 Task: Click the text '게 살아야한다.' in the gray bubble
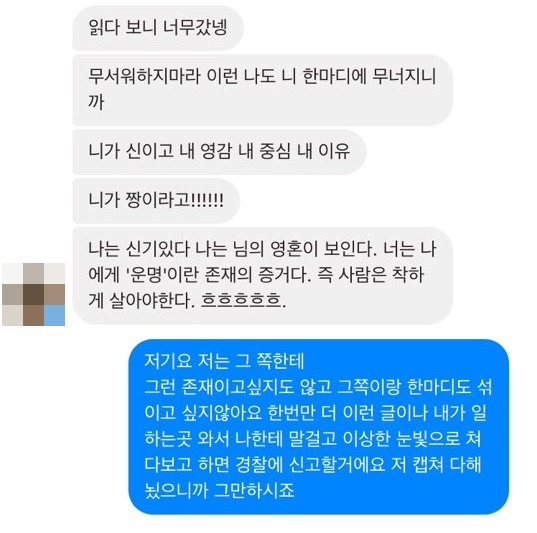point(142,300)
